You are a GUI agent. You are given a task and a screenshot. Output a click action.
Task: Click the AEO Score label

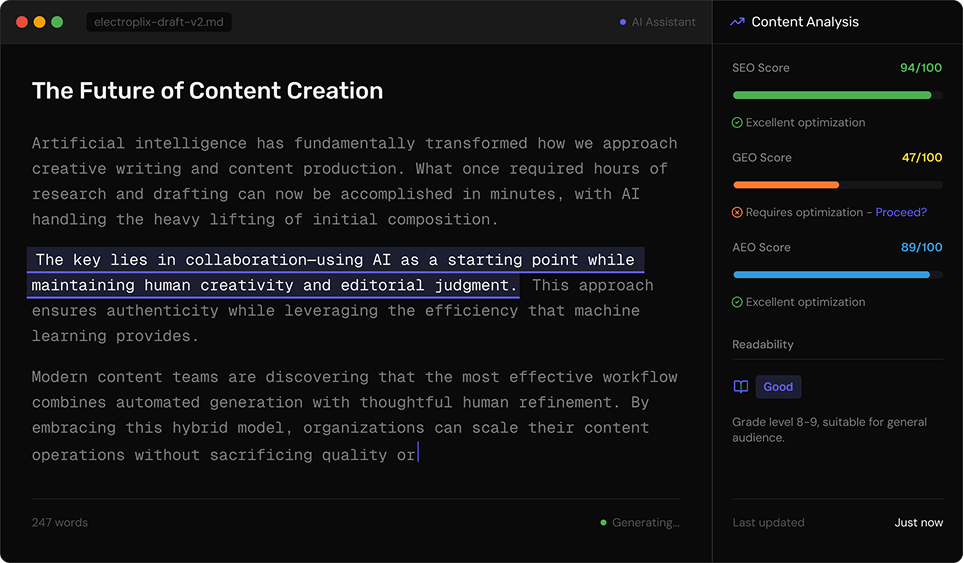(761, 247)
